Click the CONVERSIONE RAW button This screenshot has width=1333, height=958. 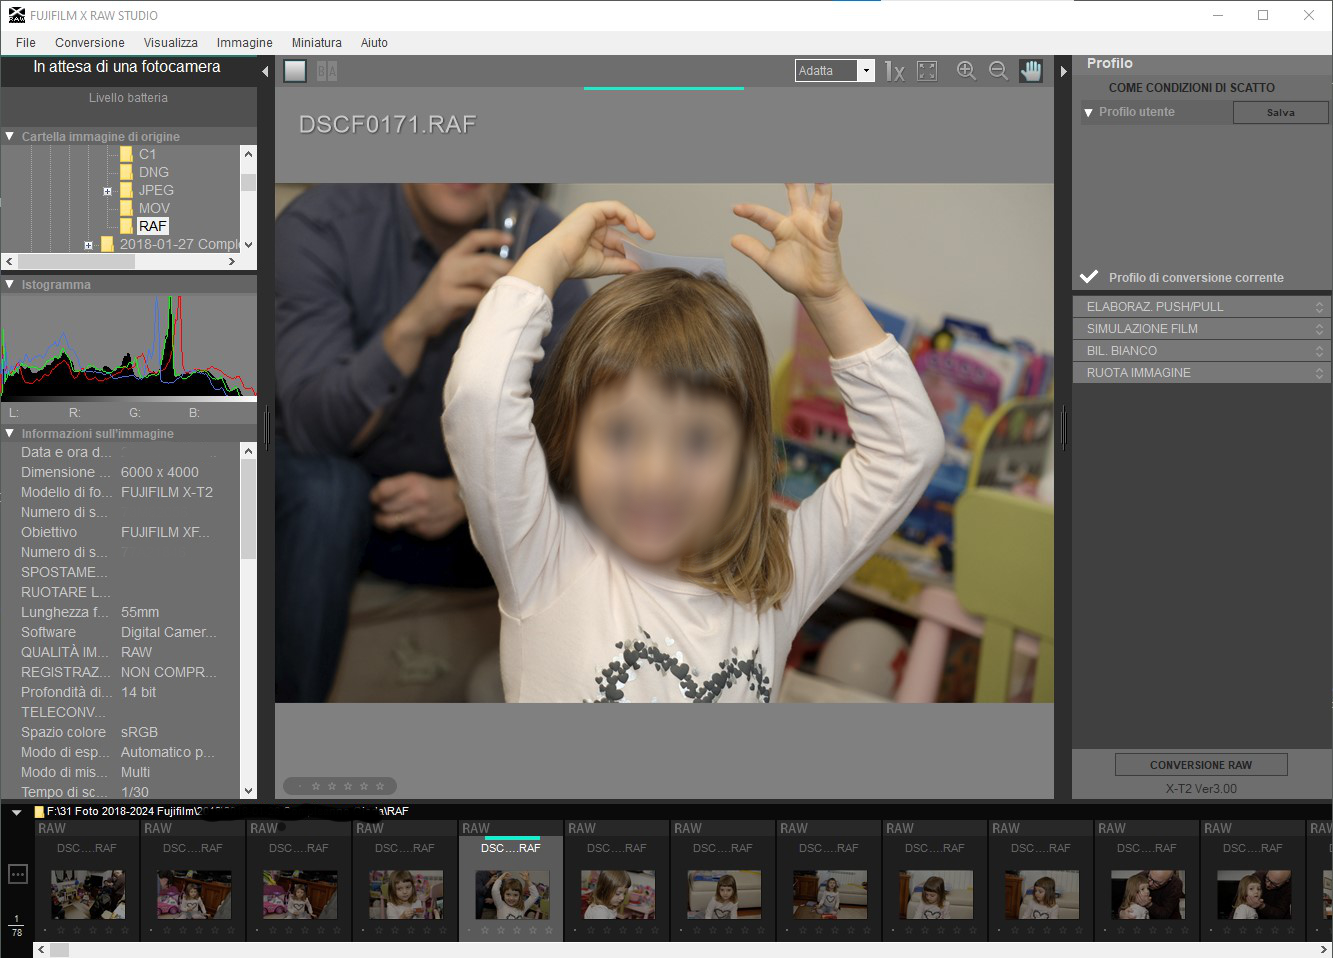tap(1200, 764)
